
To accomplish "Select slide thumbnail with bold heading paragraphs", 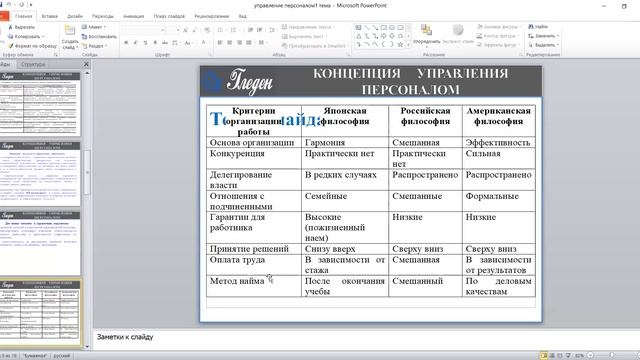I will pyautogui.click(x=40, y=243).
